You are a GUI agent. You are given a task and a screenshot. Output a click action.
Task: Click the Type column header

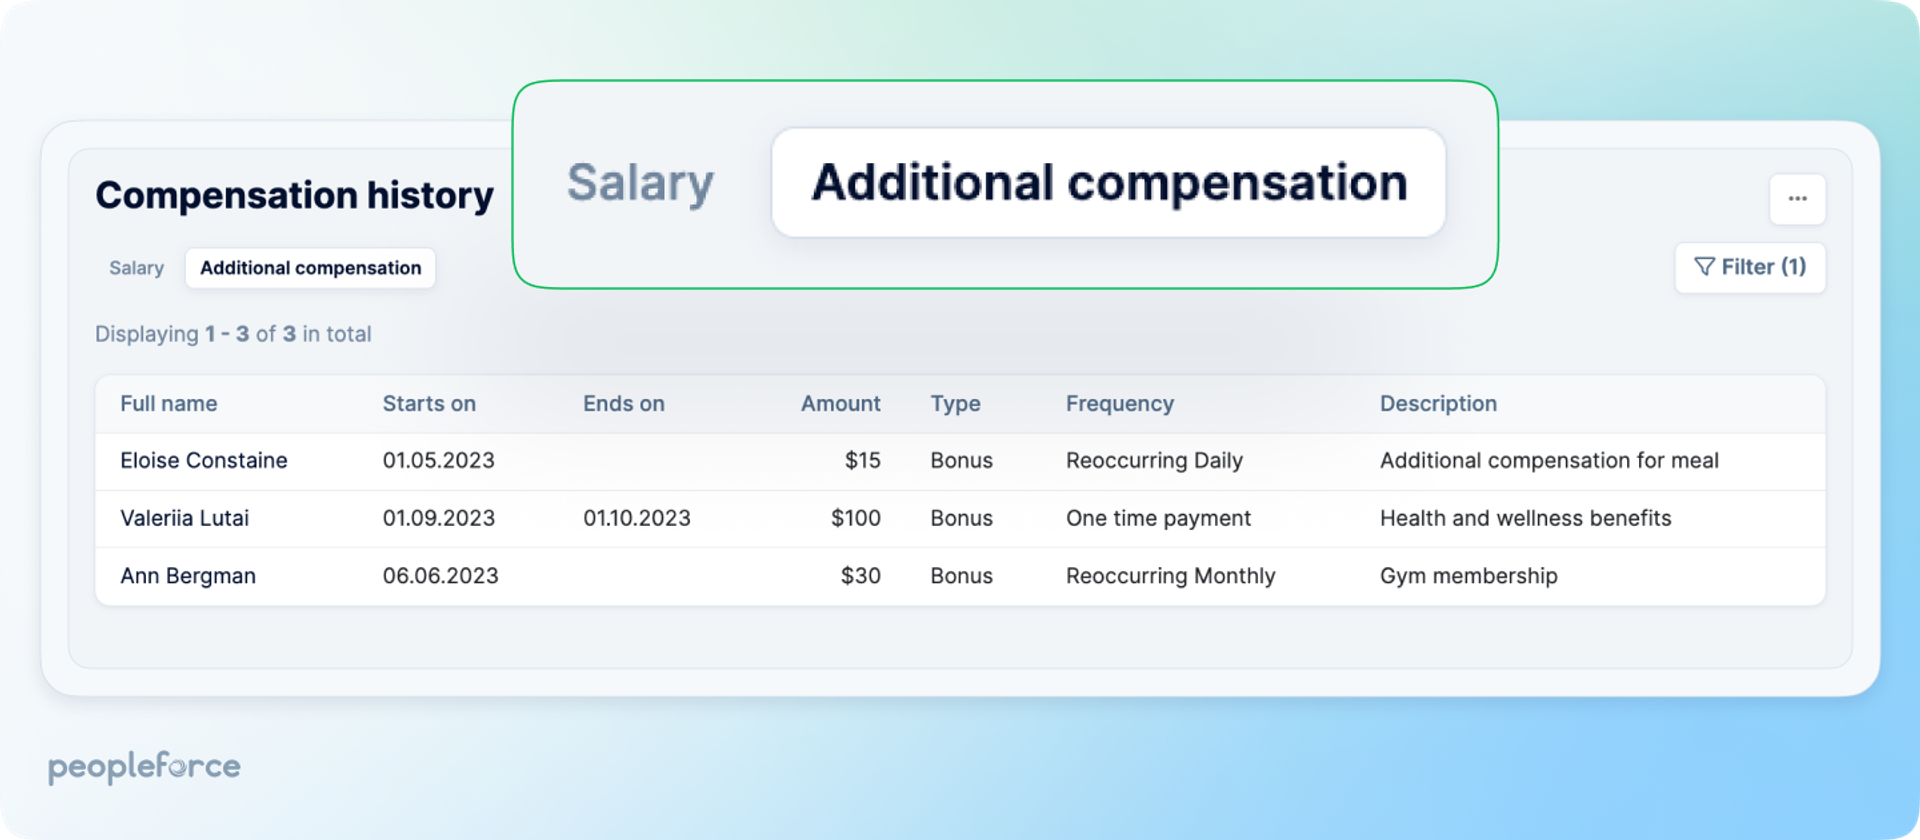tap(955, 404)
